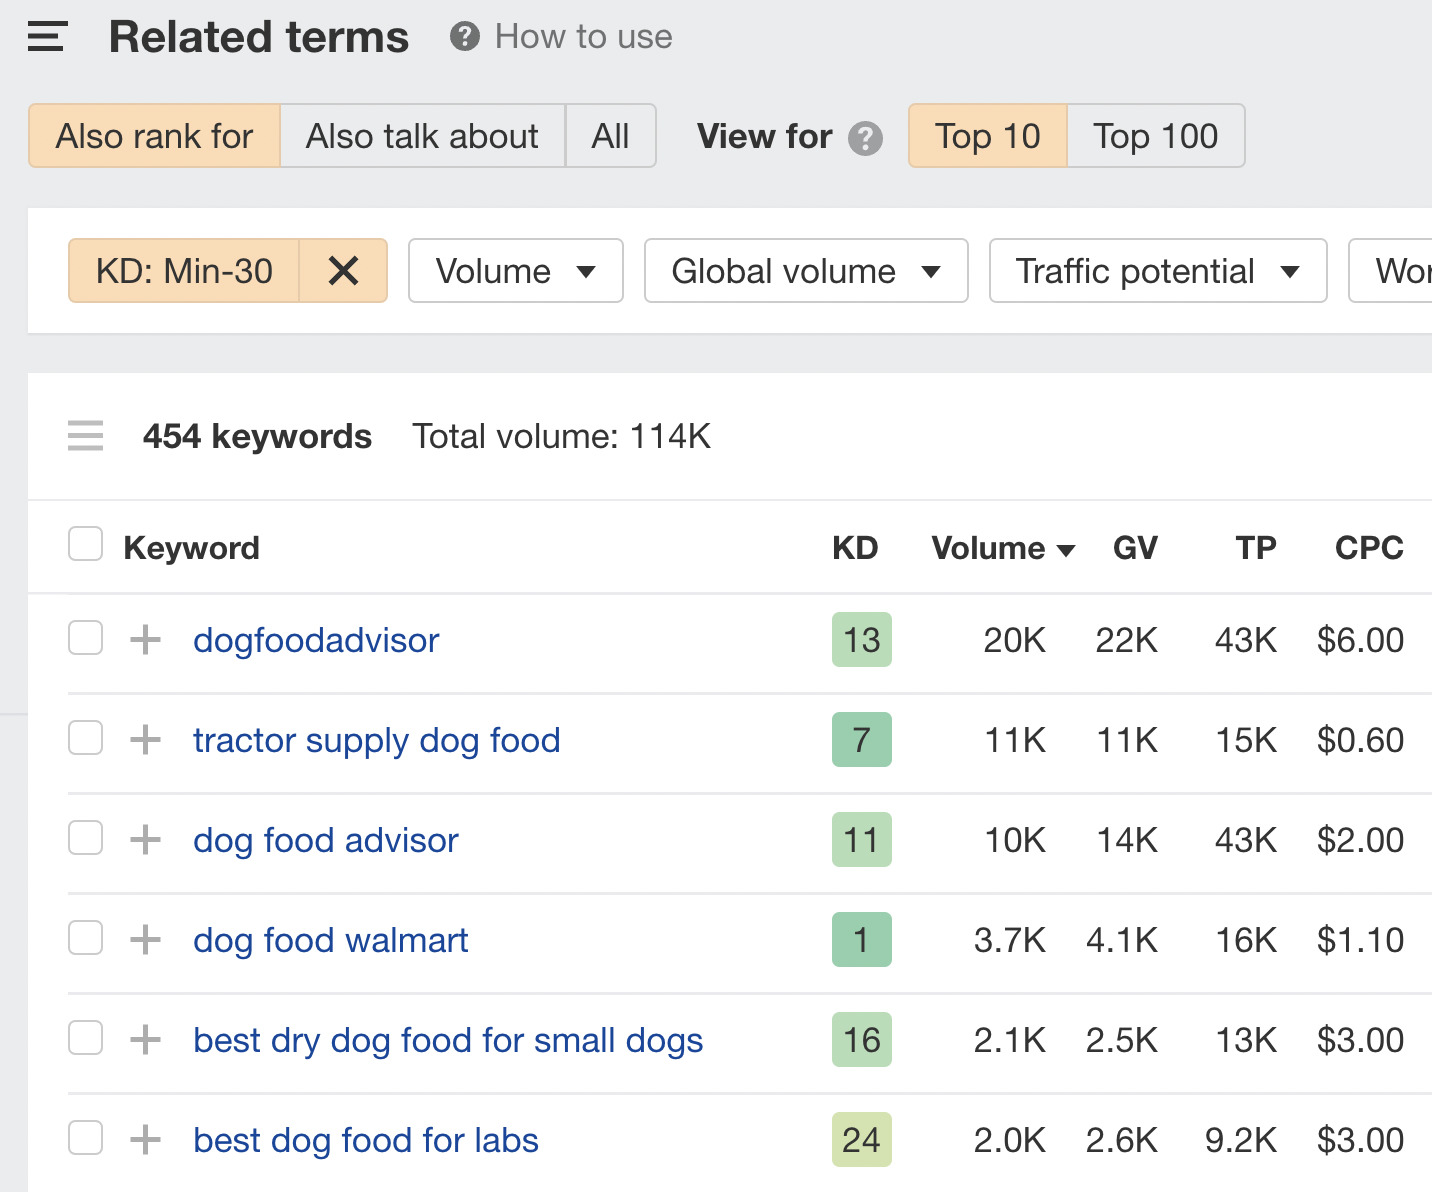Expand the Traffic potential filter
Image resolution: width=1432 pixels, height=1192 pixels.
pyautogui.click(x=1157, y=270)
